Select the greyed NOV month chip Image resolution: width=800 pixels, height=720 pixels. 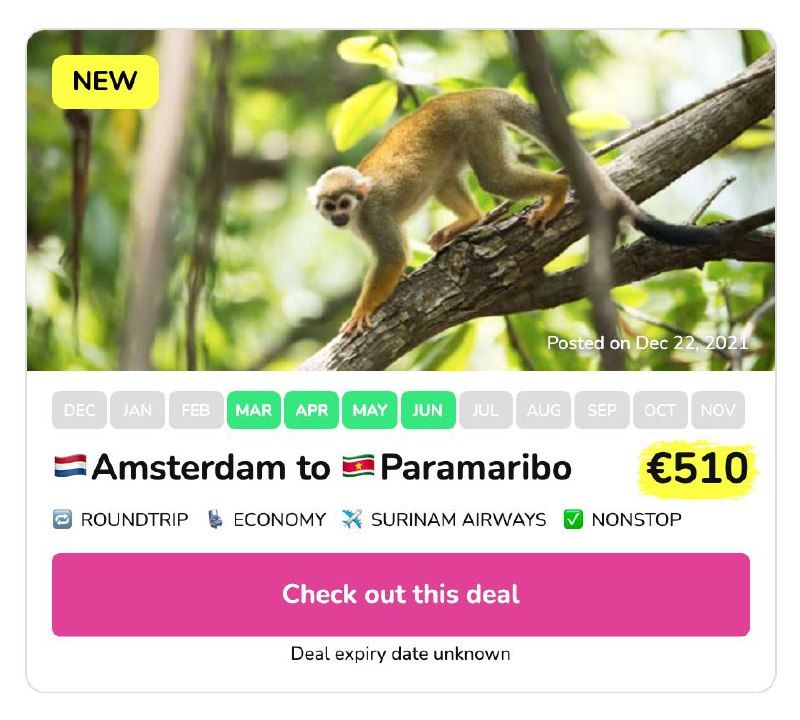click(718, 410)
